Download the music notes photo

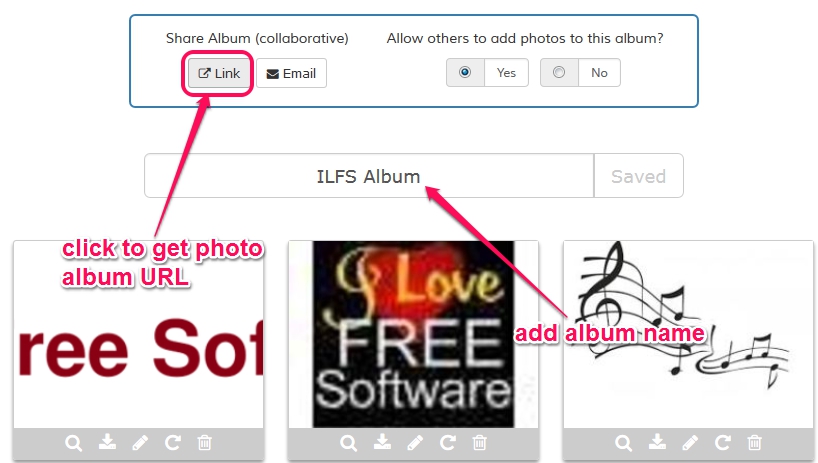coord(657,442)
